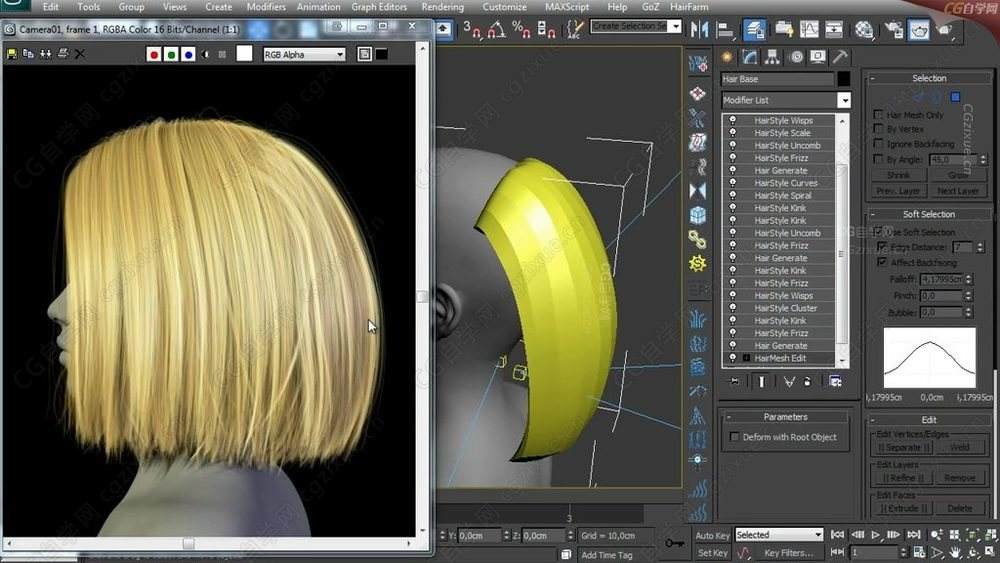Switch to Modify command panel tab
The width and height of the screenshot is (1000, 563).
tap(749, 57)
